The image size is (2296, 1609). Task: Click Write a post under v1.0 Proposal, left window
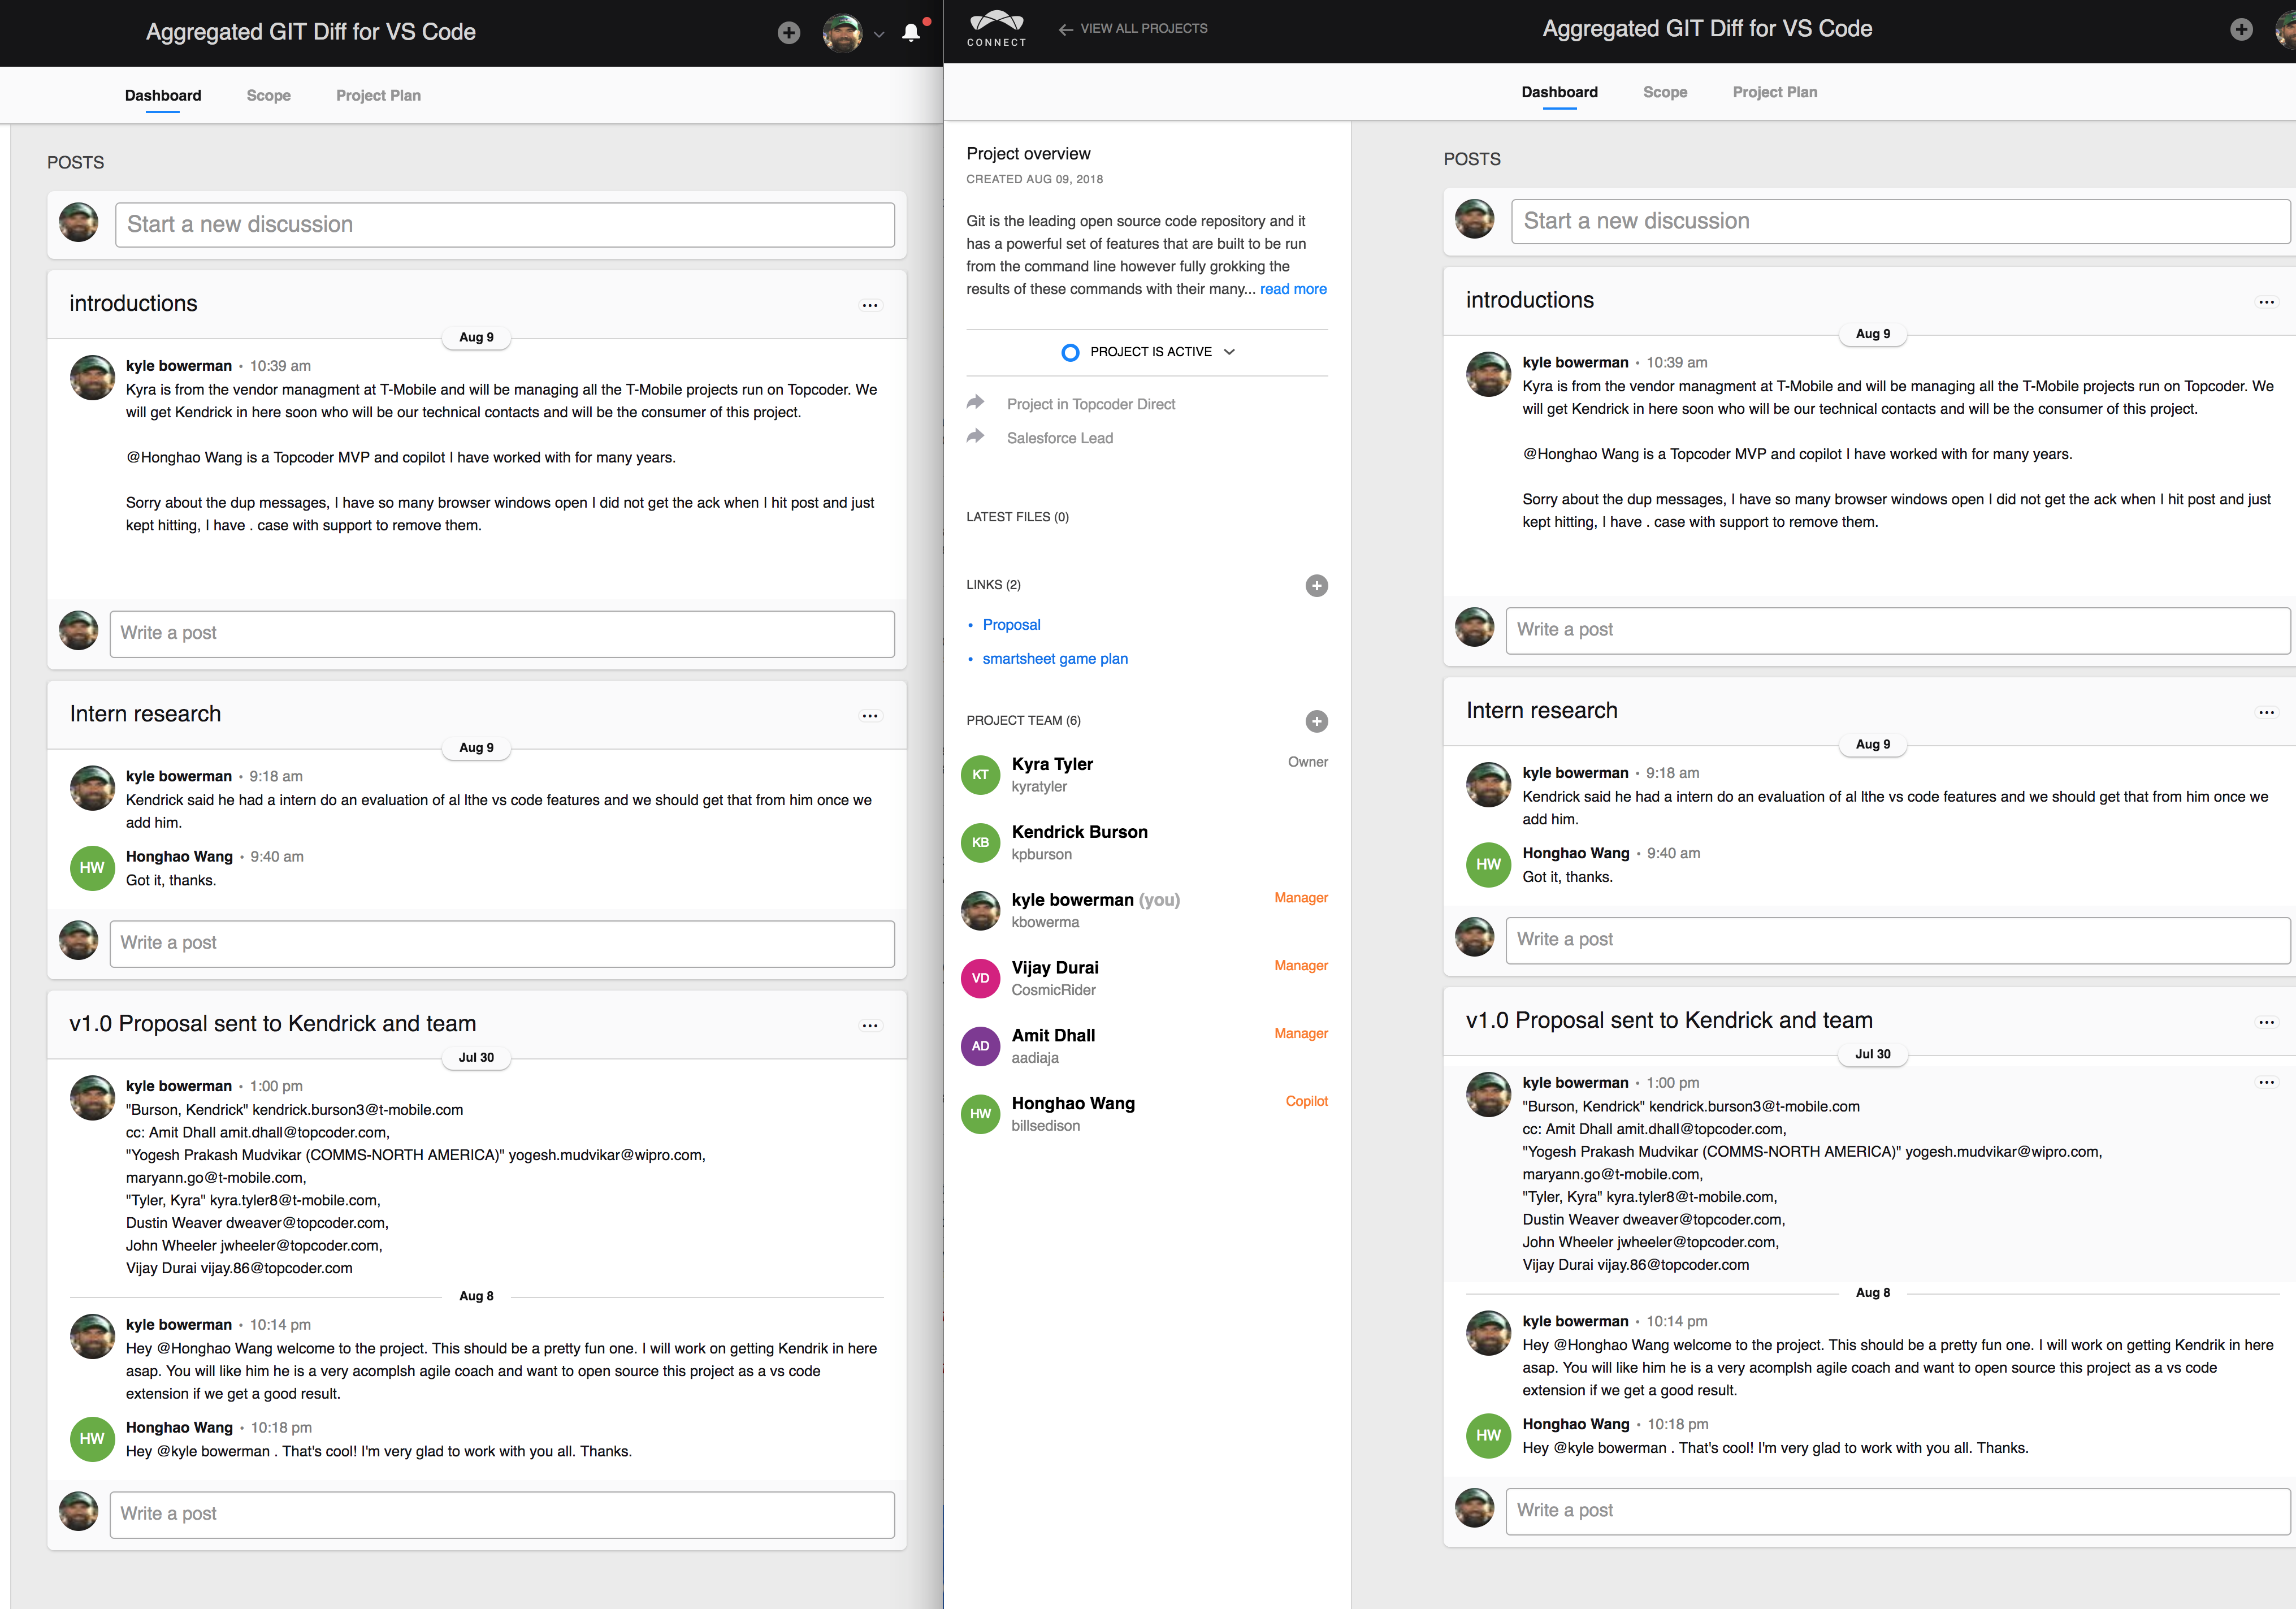[502, 1515]
